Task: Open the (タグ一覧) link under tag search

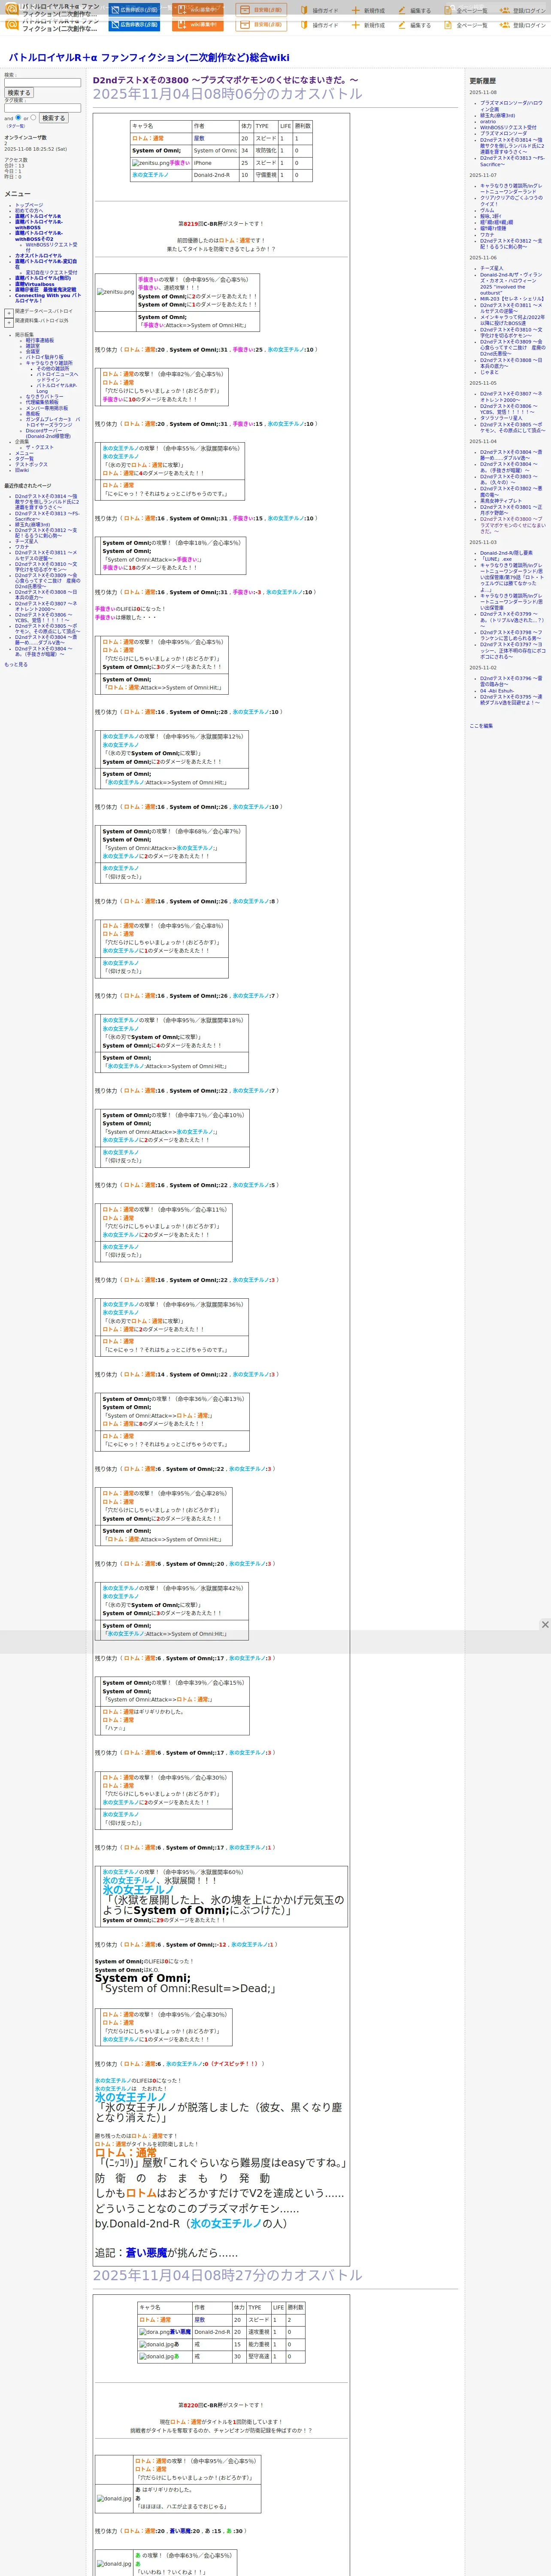Action: pos(15,126)
